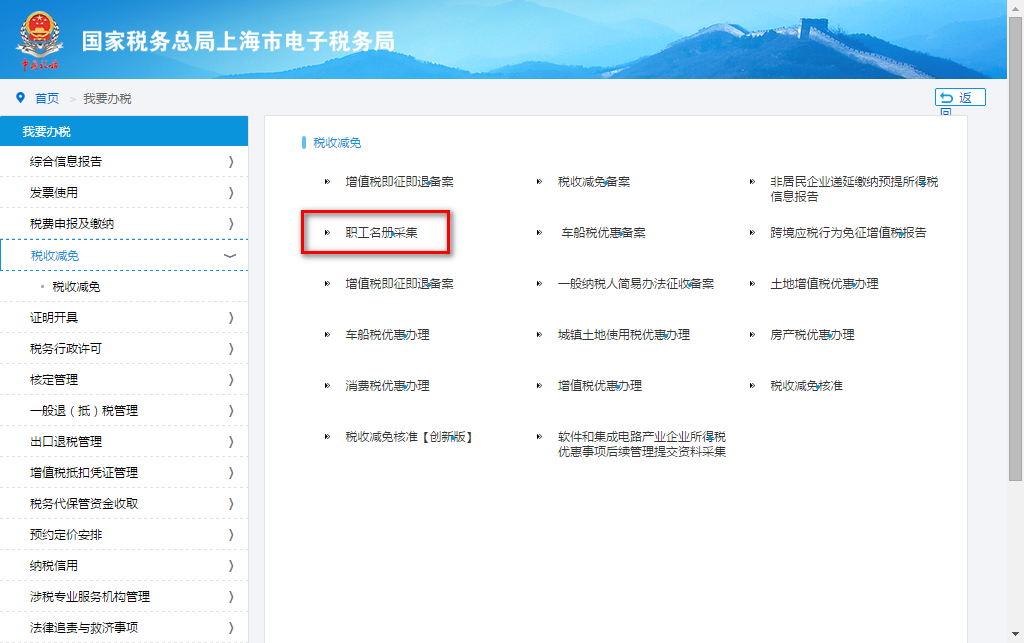Click the small square icon below the 返回 button
This screenshot has height=643, width=1024.
tap(948, 111)
